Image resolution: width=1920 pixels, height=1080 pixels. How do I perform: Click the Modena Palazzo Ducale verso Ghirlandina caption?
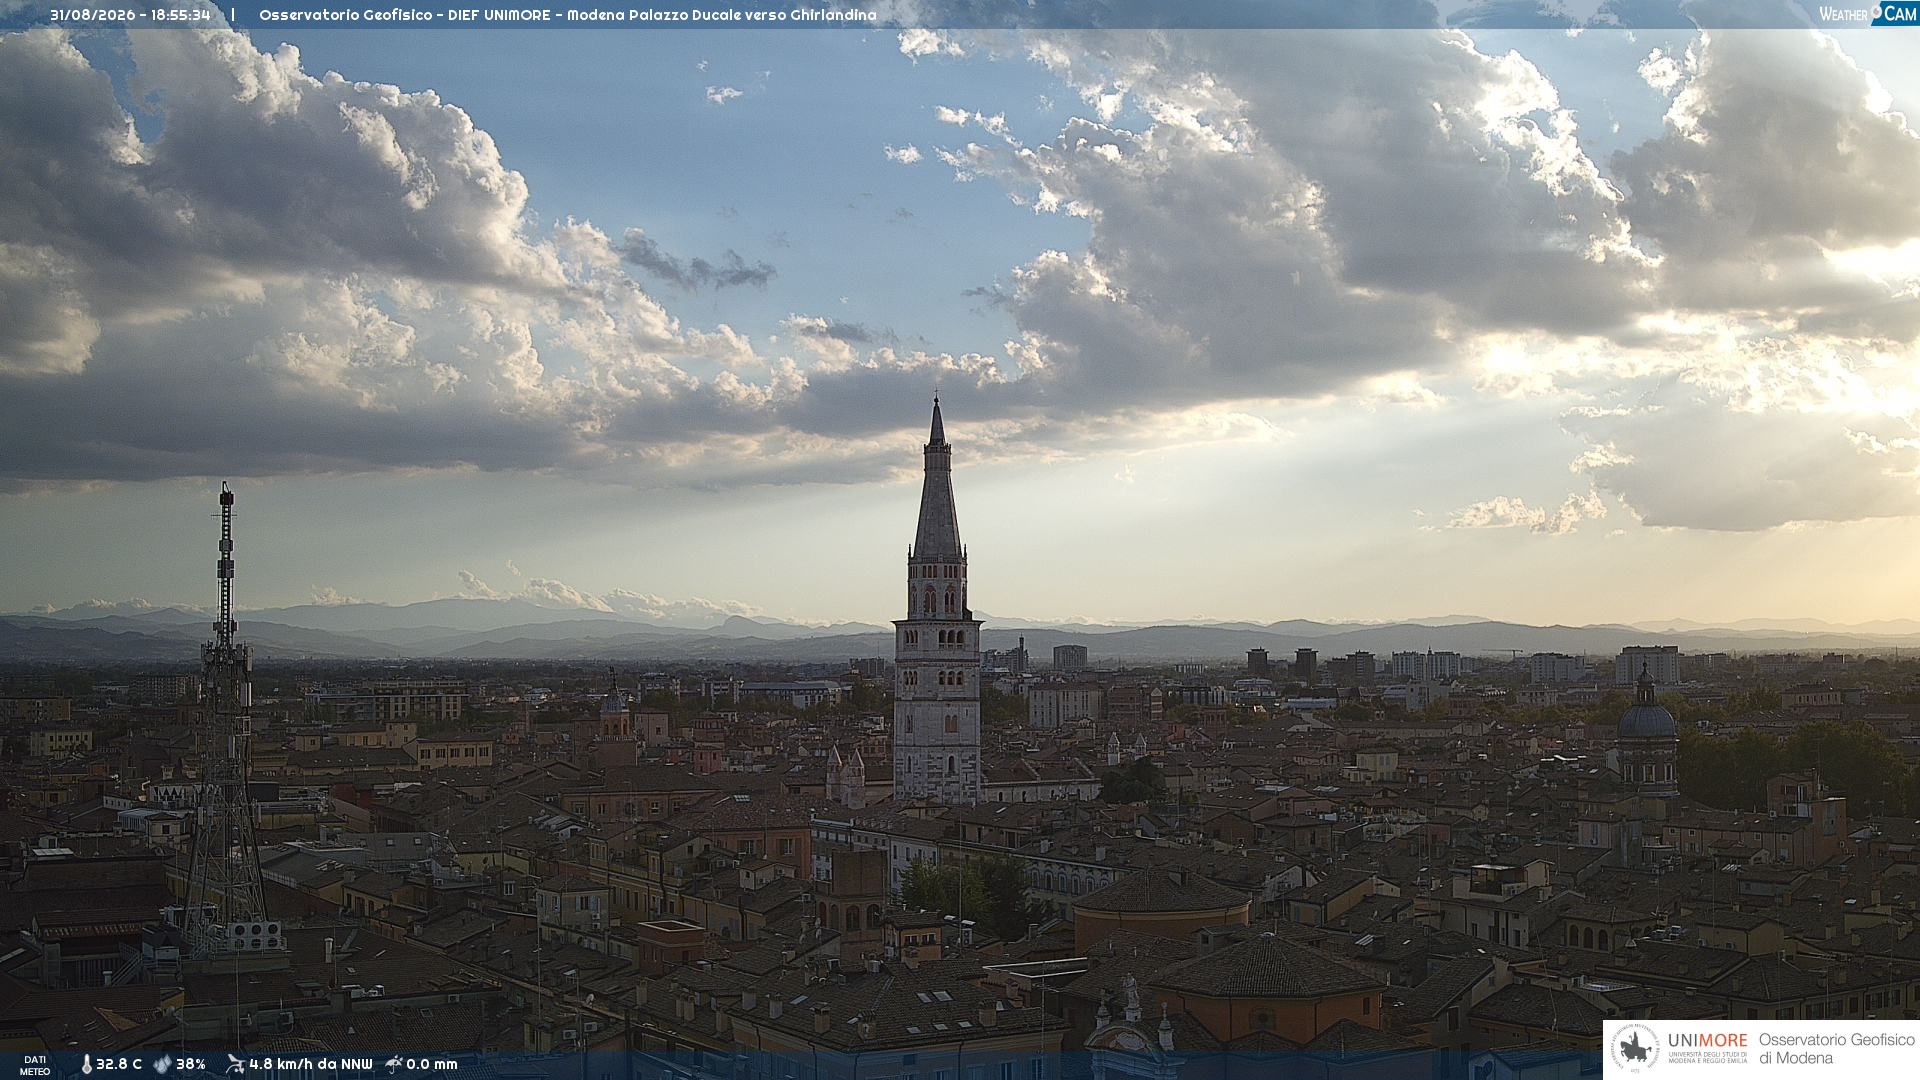[x=722, y=15]
